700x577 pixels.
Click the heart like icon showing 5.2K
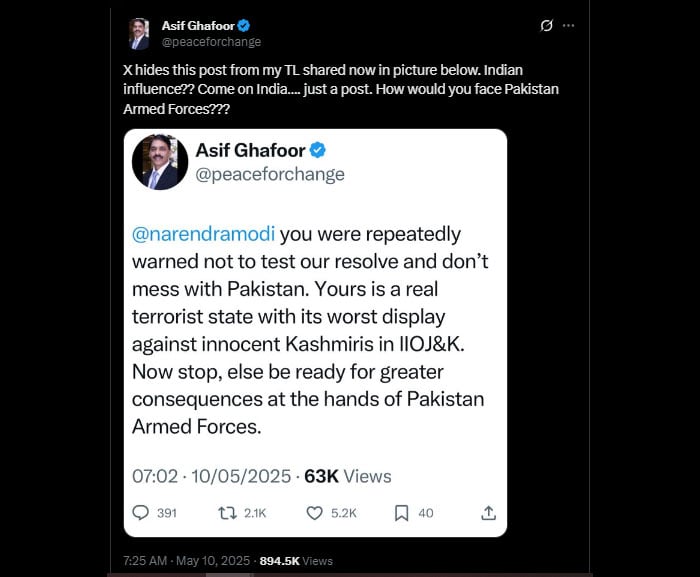pyautogui.click(x=314, y=513)
